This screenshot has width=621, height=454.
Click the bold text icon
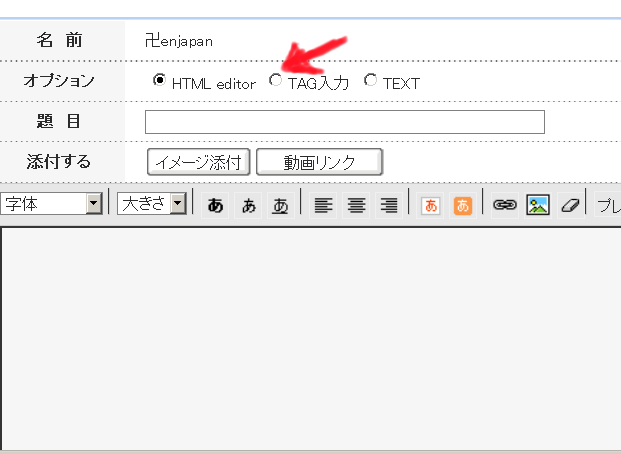[215, 205]
